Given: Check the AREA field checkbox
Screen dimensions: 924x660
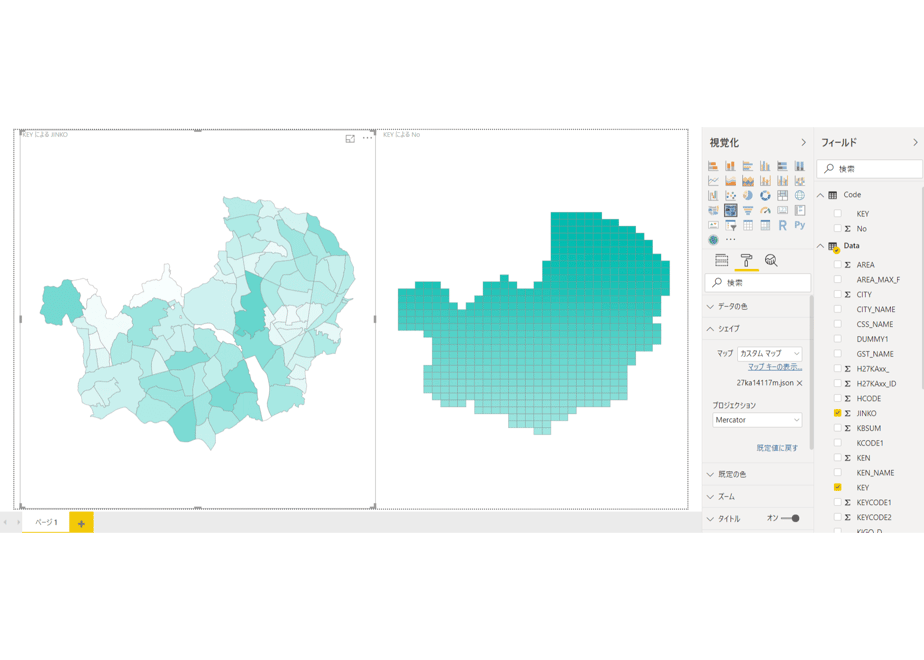Looking at the screenshot, I should point(837,265).
